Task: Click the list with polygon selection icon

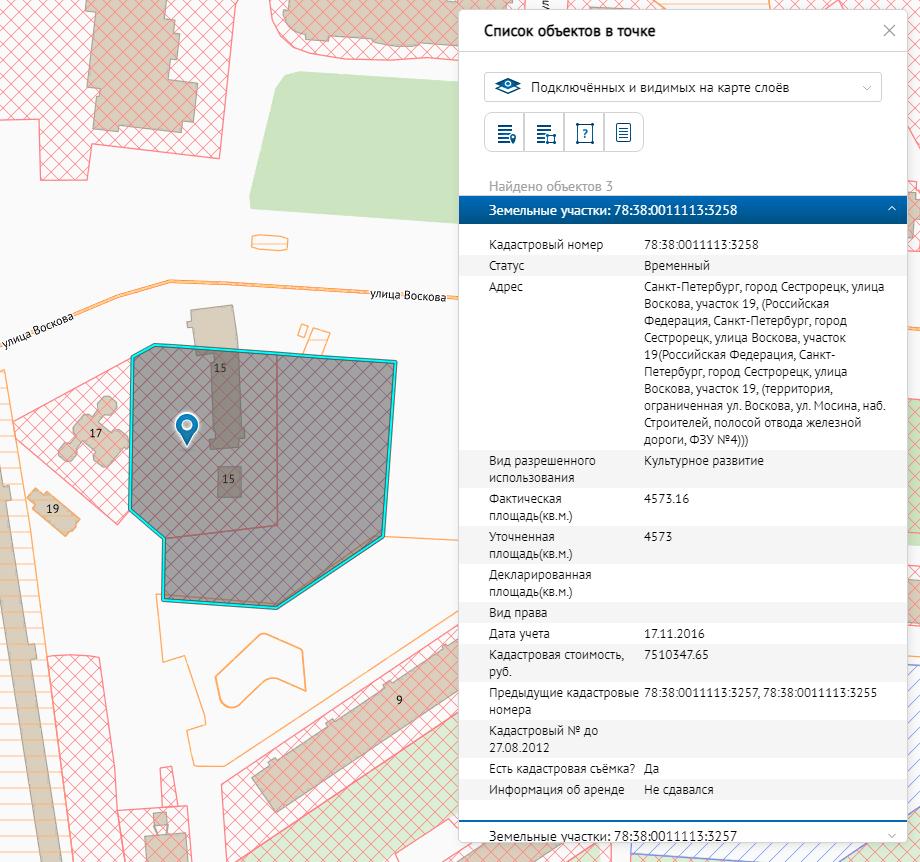Action: click(x=545, y=133)
